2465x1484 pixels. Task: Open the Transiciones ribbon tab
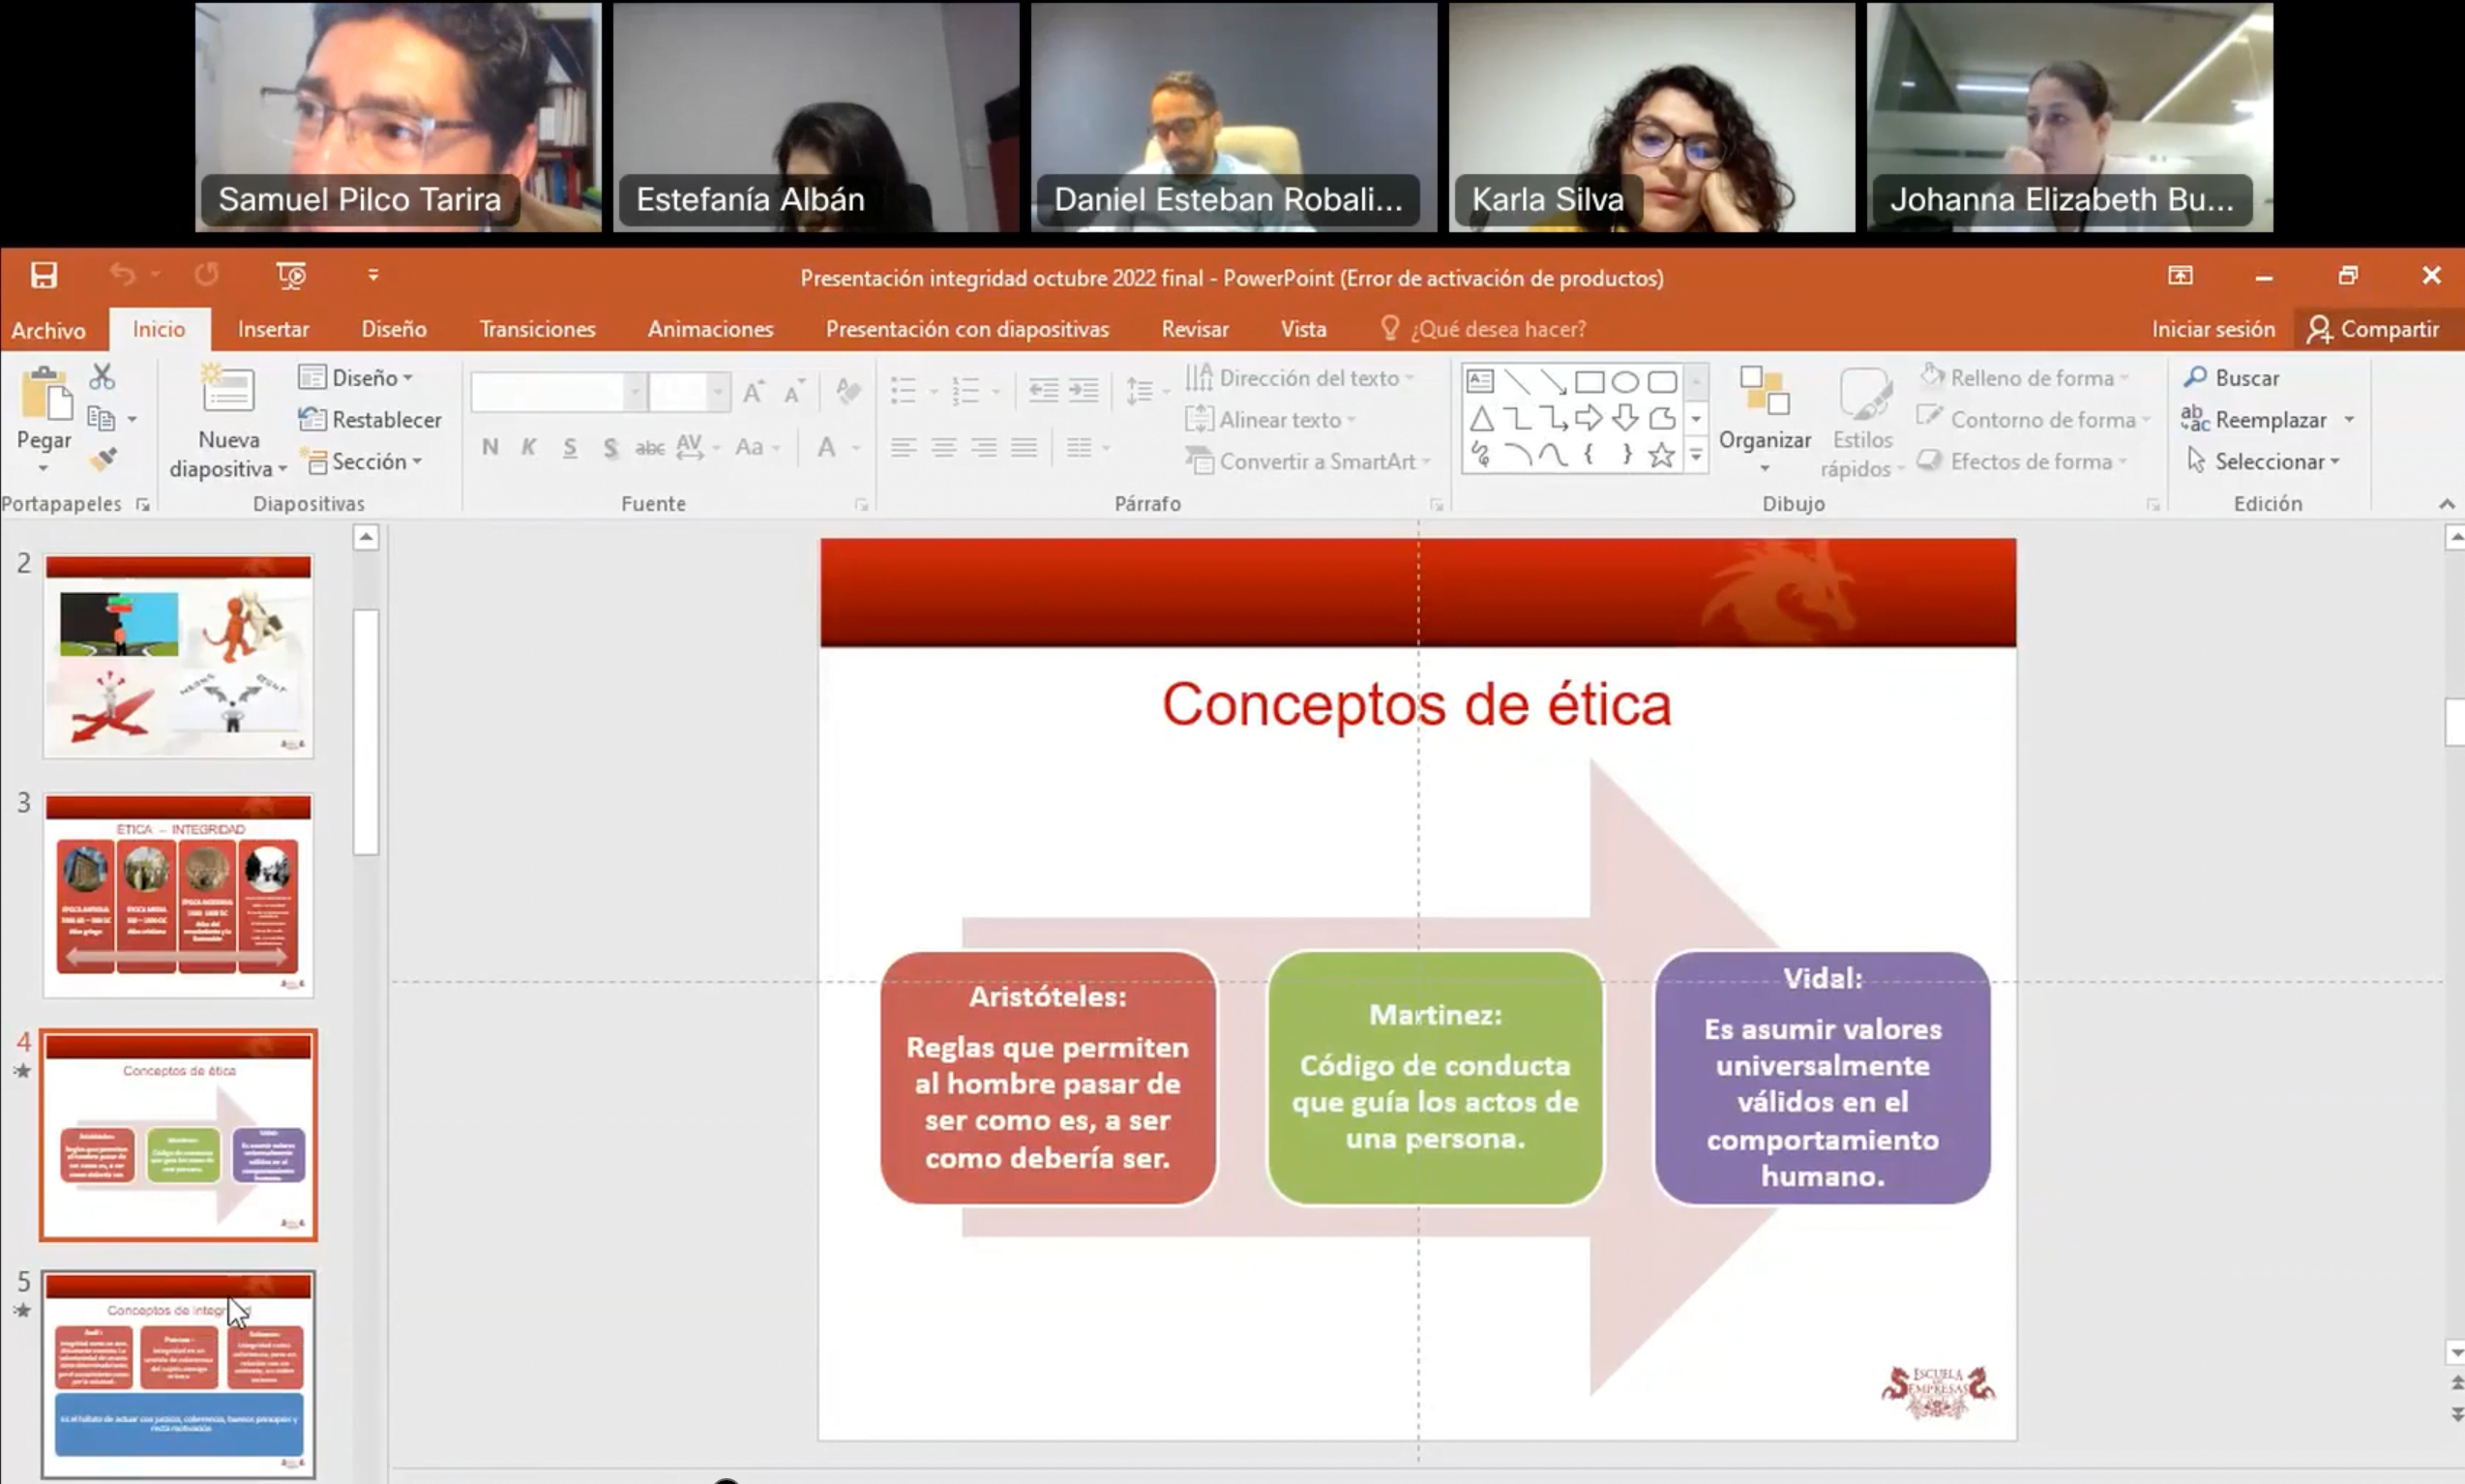[537, 329]
